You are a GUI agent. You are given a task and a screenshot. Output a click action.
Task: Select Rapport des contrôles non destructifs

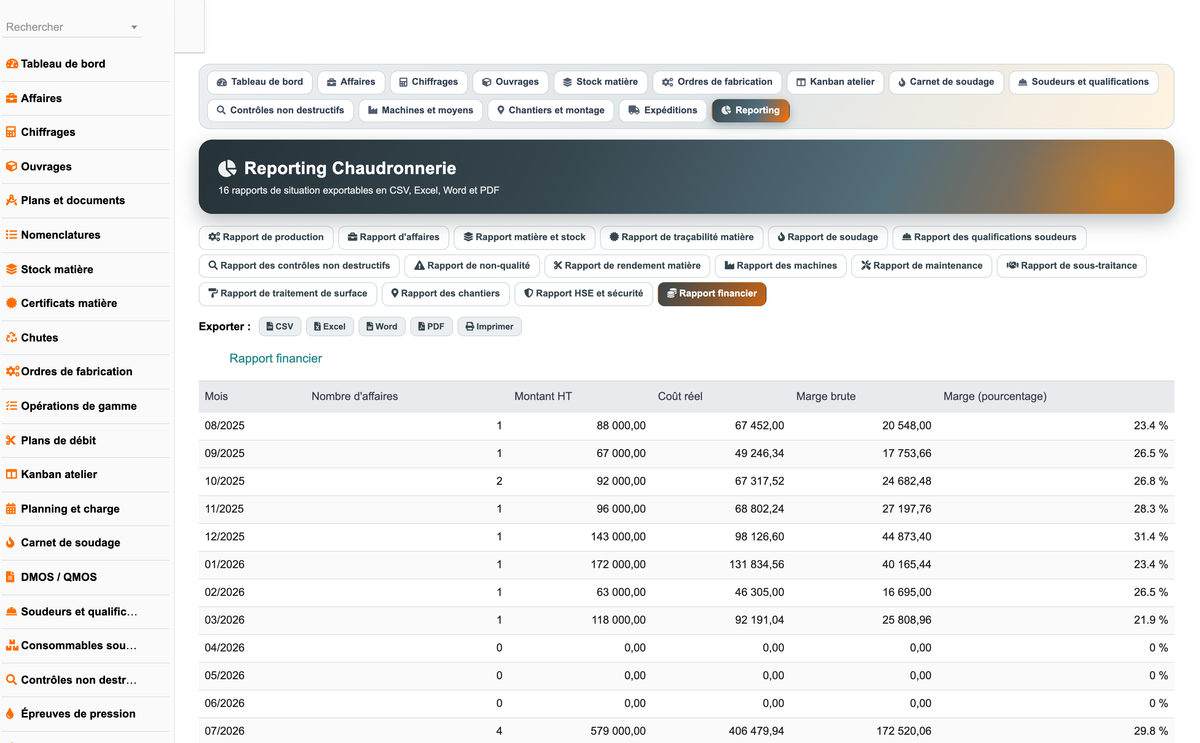300,265
